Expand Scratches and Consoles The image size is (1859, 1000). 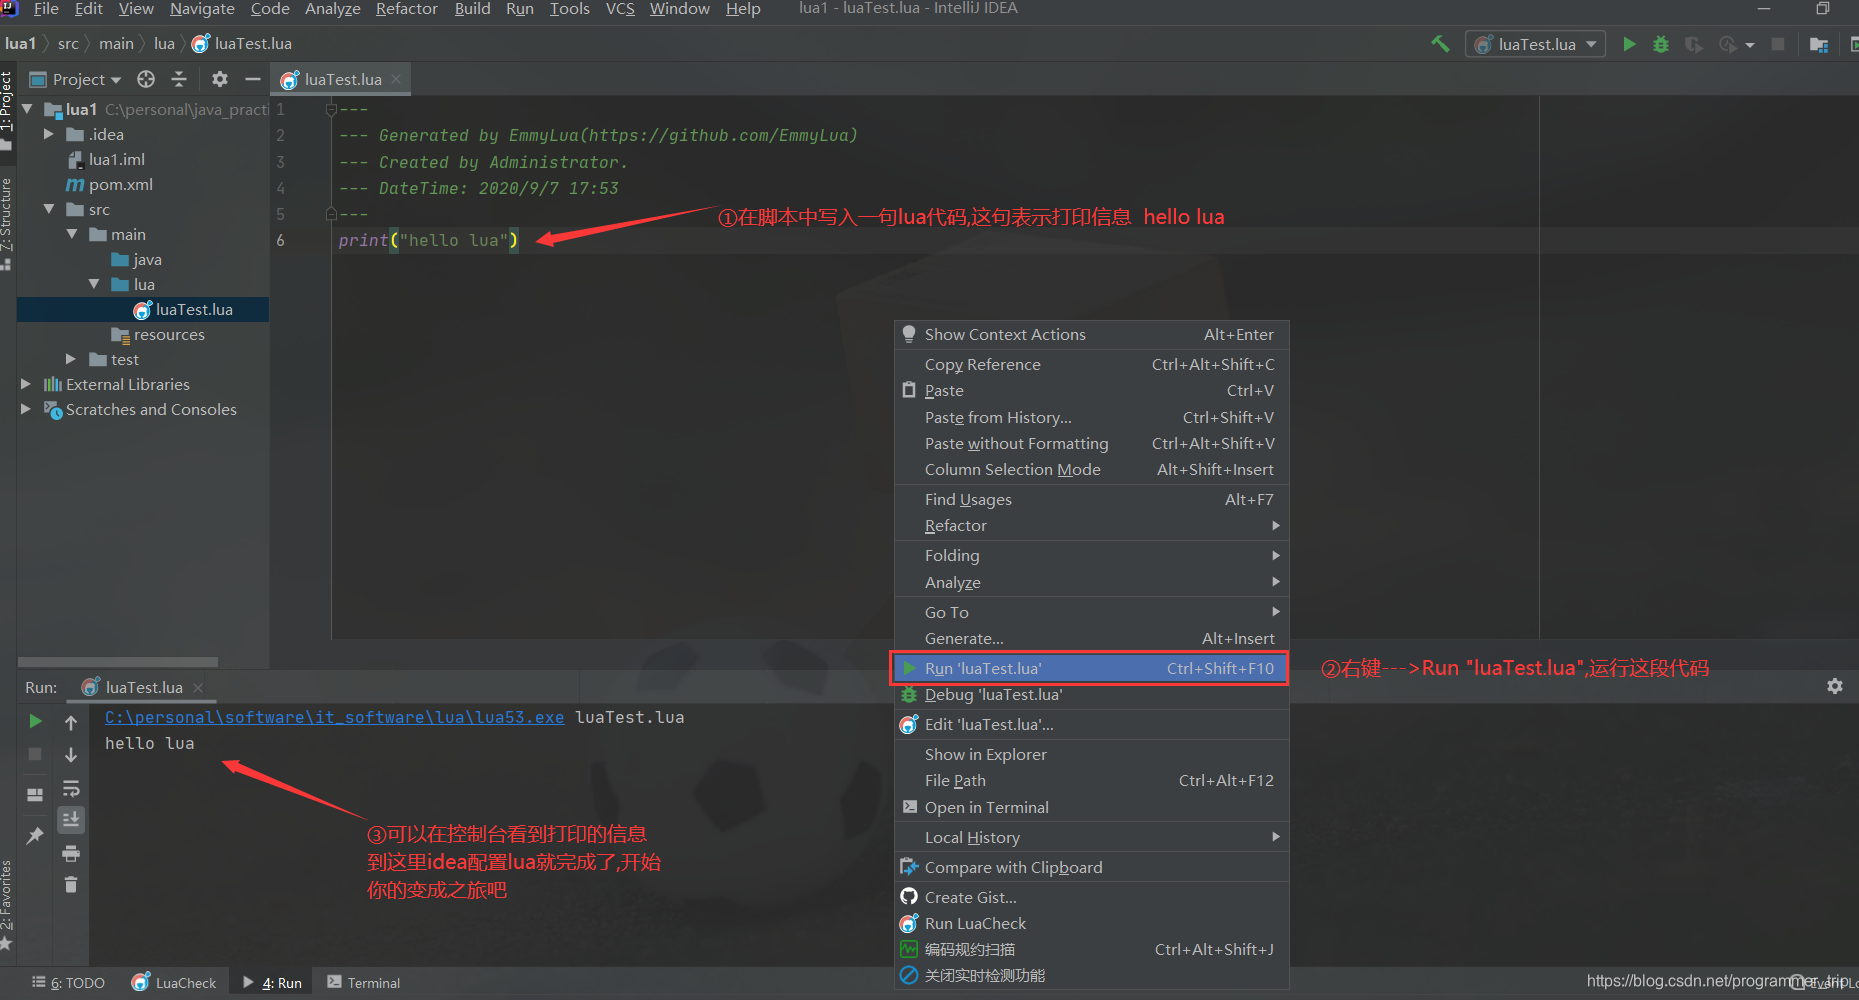coord(26,409)
